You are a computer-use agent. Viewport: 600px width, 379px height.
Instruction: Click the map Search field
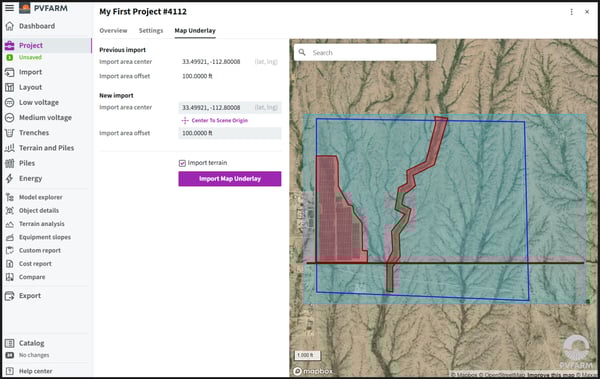tap(365, 52)
